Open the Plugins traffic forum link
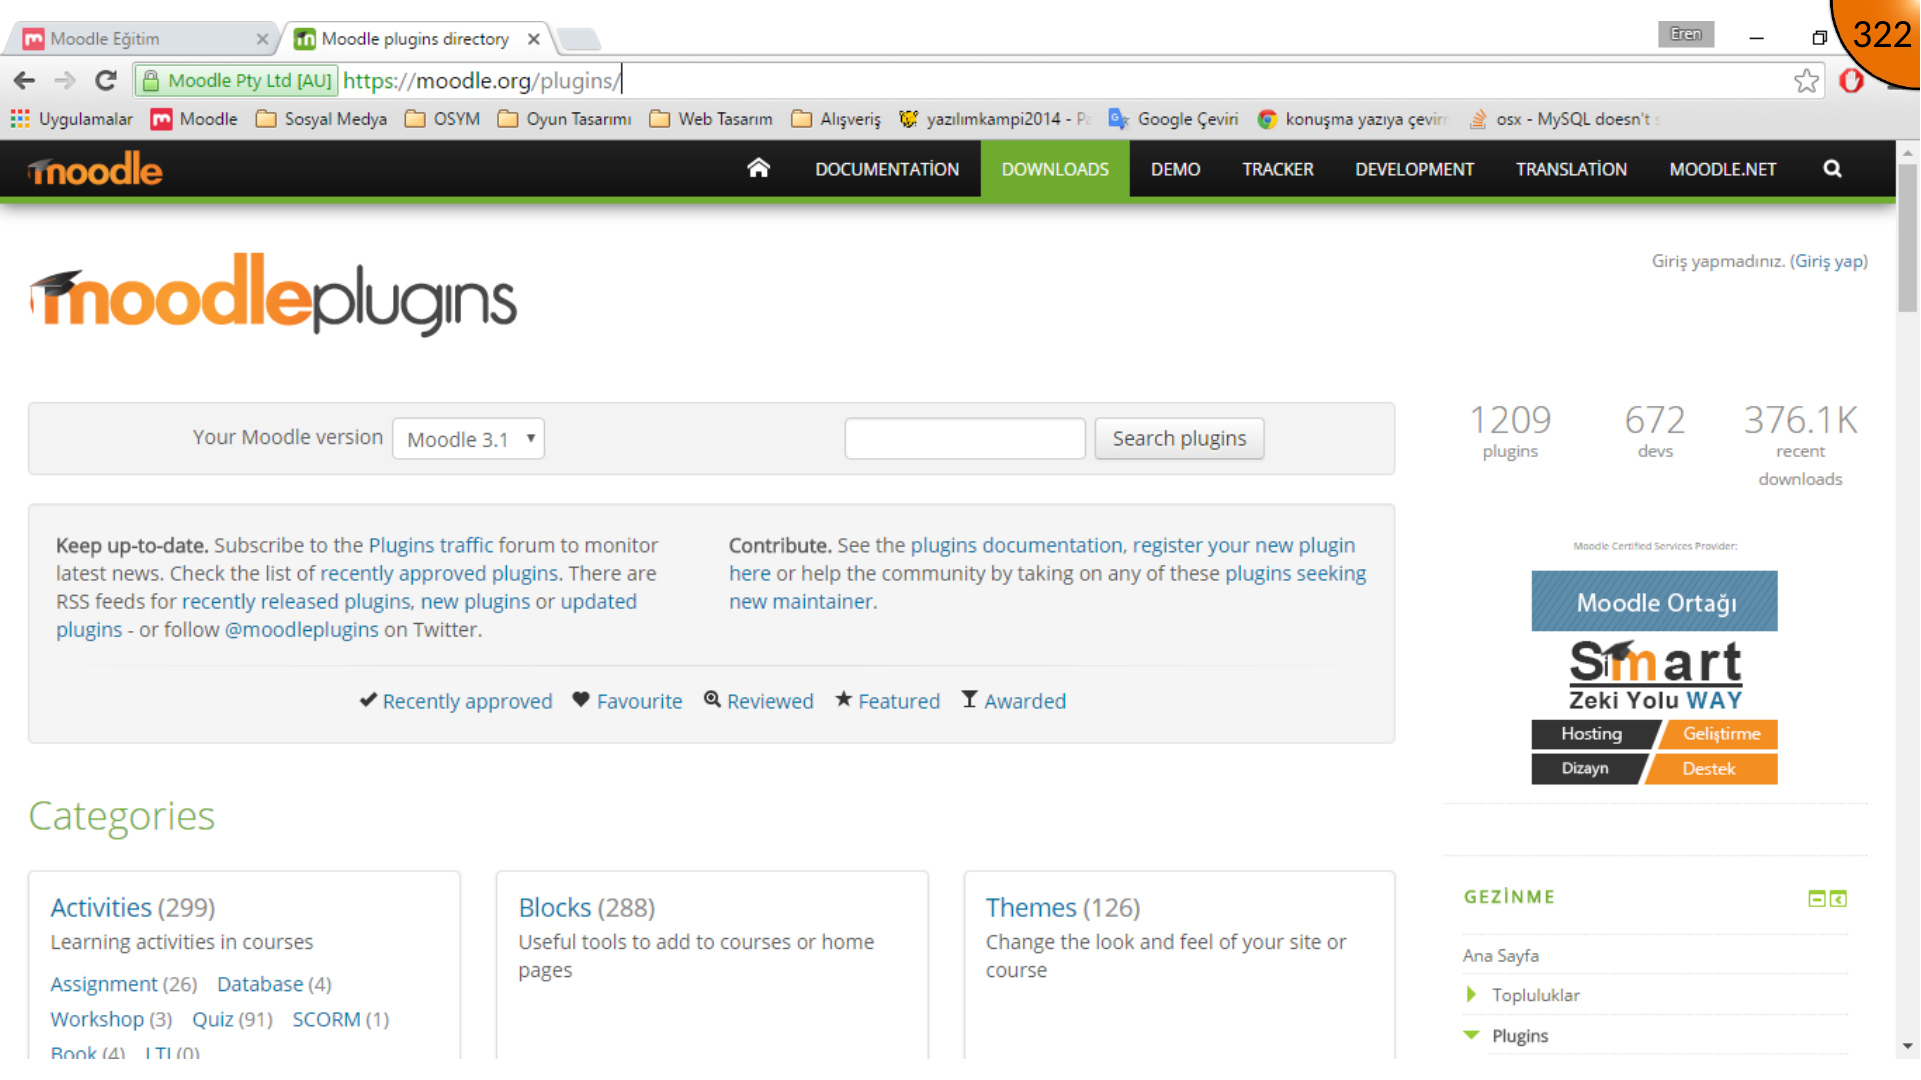Screen dimensions: 1921x1080 click(431, 545)
